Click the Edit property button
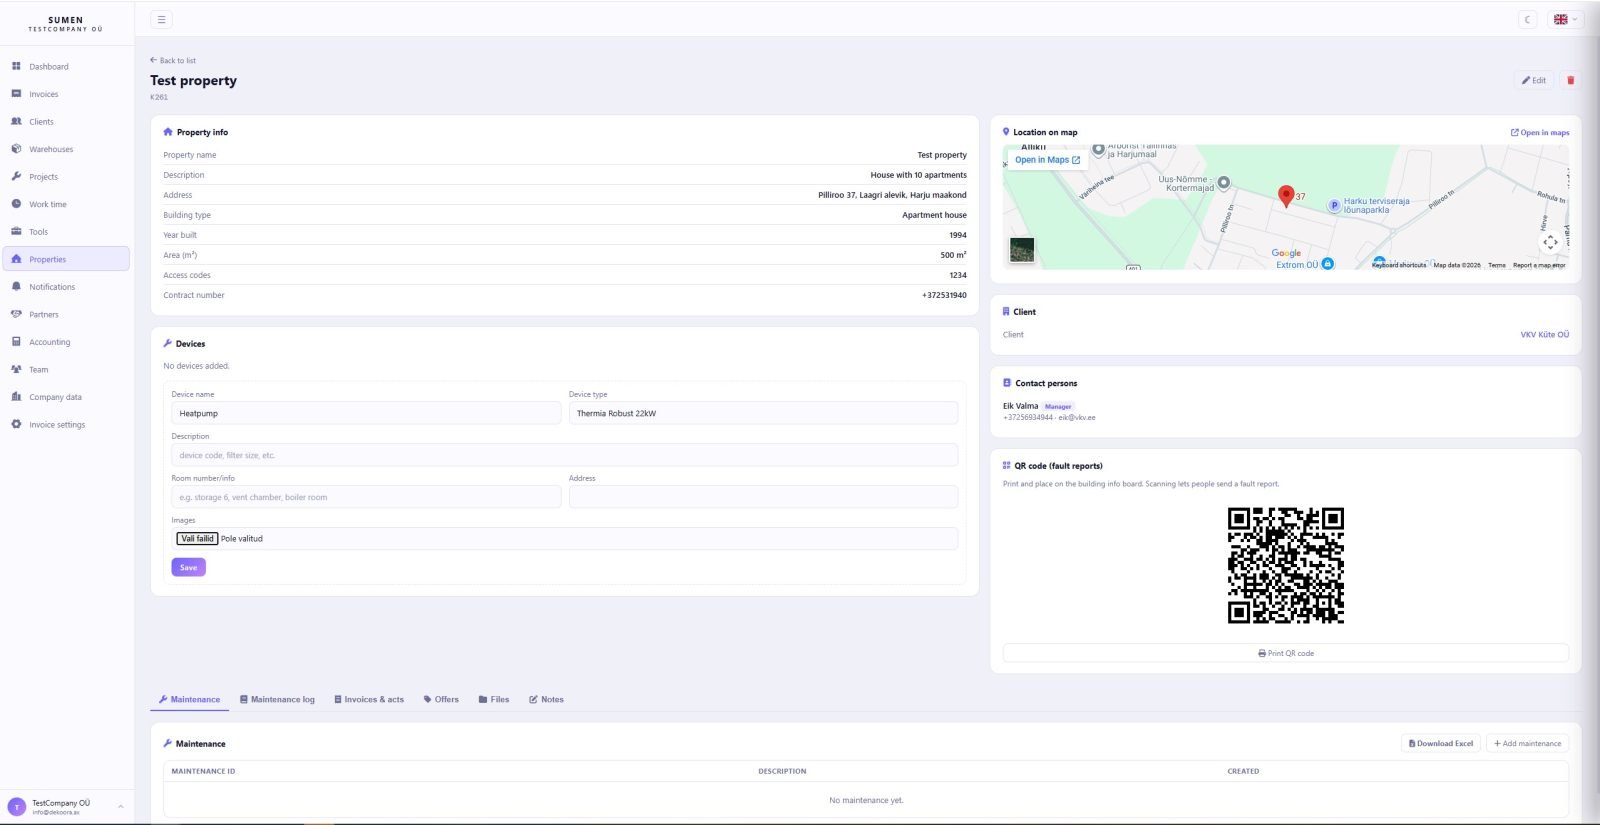 (x=1534, y=80)
